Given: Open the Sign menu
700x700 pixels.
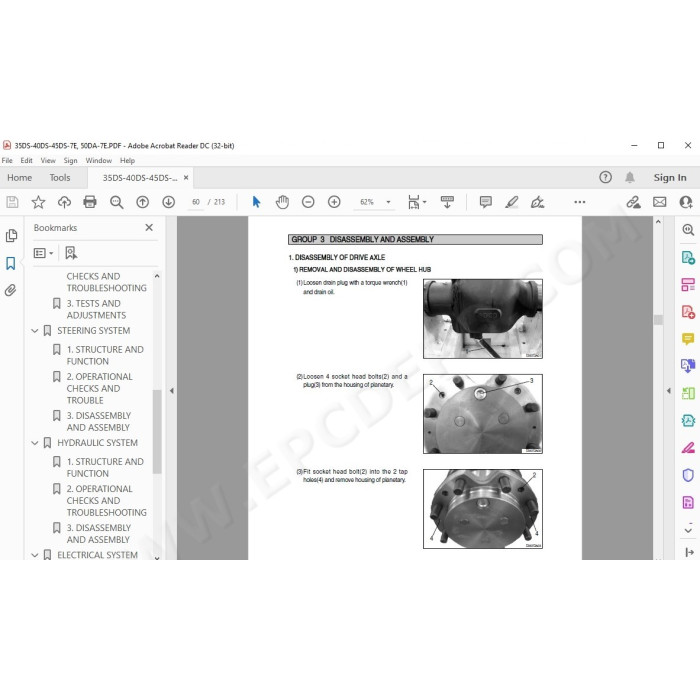Looking at the screenshot, I should 70,161.
